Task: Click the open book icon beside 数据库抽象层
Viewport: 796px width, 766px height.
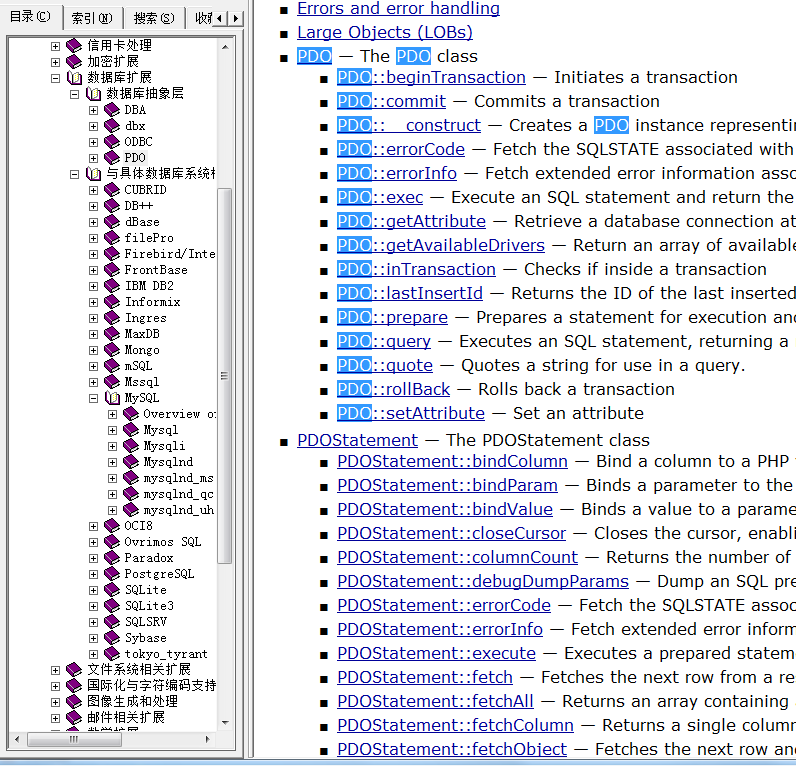Action: [x=93, y=94]
